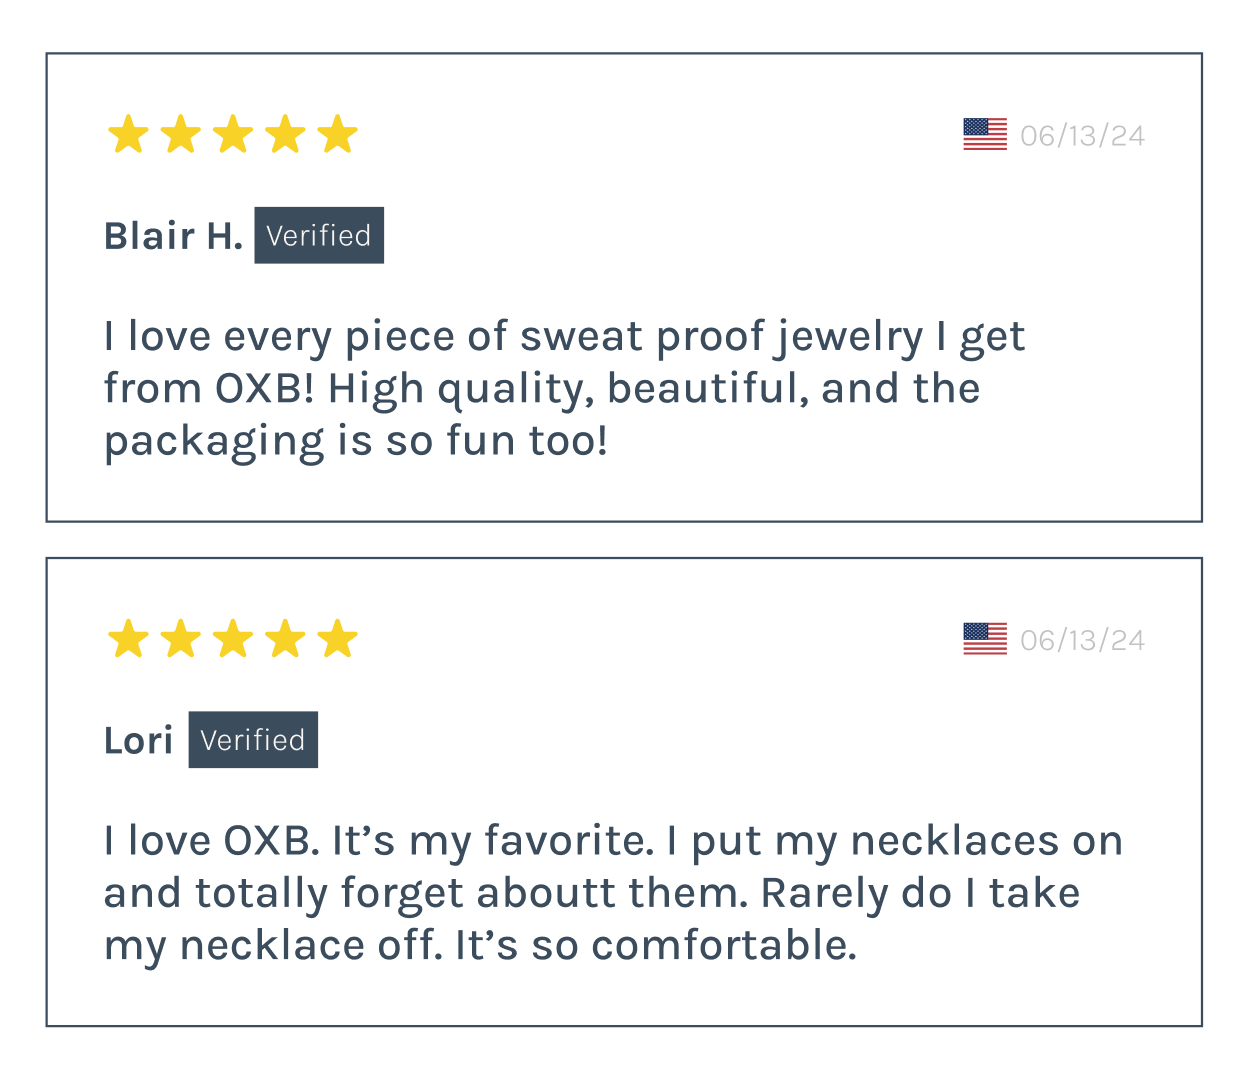This screenshot has height=1075, width=1250.
Task: Click the second star in Lori's rating
Action: 181,639
